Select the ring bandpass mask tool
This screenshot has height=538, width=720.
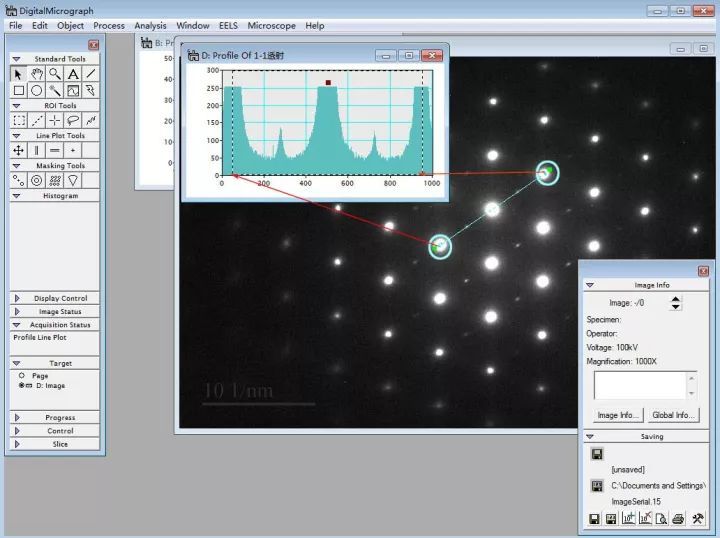pyautogui.click(x=37, y=180)
